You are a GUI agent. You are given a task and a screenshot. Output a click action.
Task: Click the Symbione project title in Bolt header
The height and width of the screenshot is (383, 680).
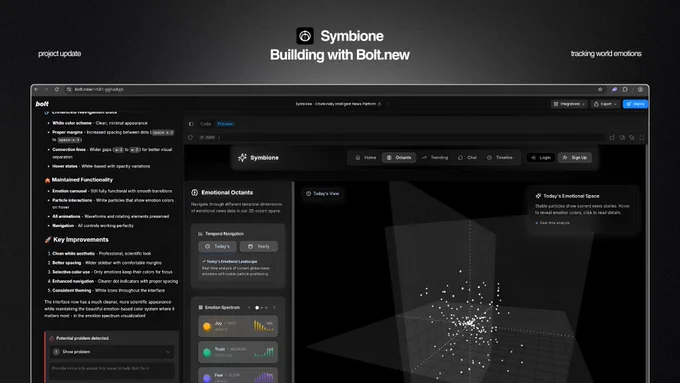336,104
